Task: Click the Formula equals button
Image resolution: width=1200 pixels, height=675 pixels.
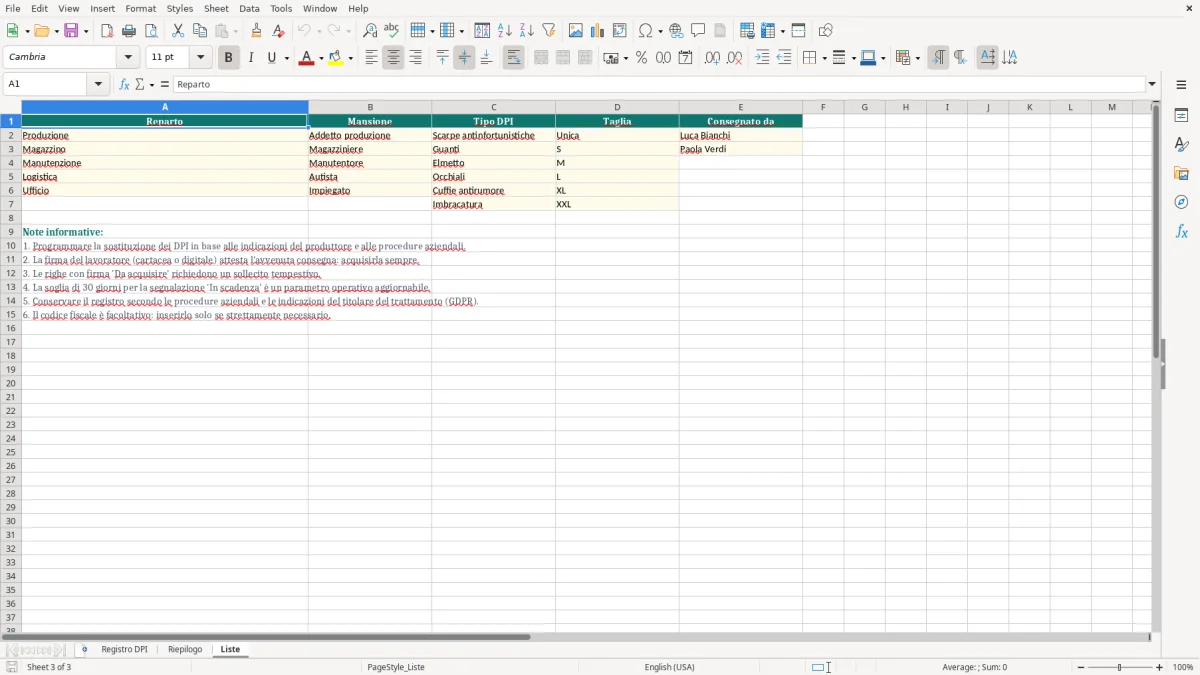Action: pyautogui.click(x=165, y=84)
